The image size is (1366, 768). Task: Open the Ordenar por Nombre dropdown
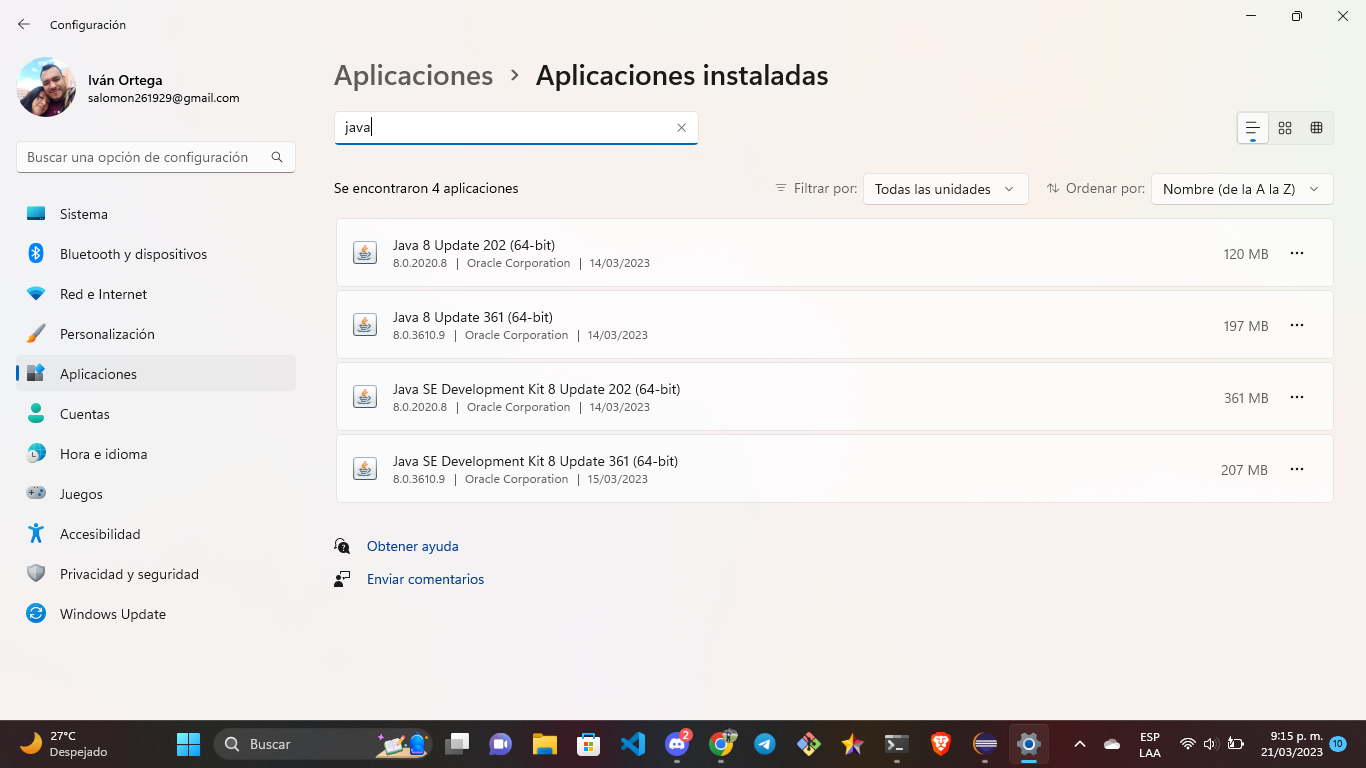click(1242, 189)
